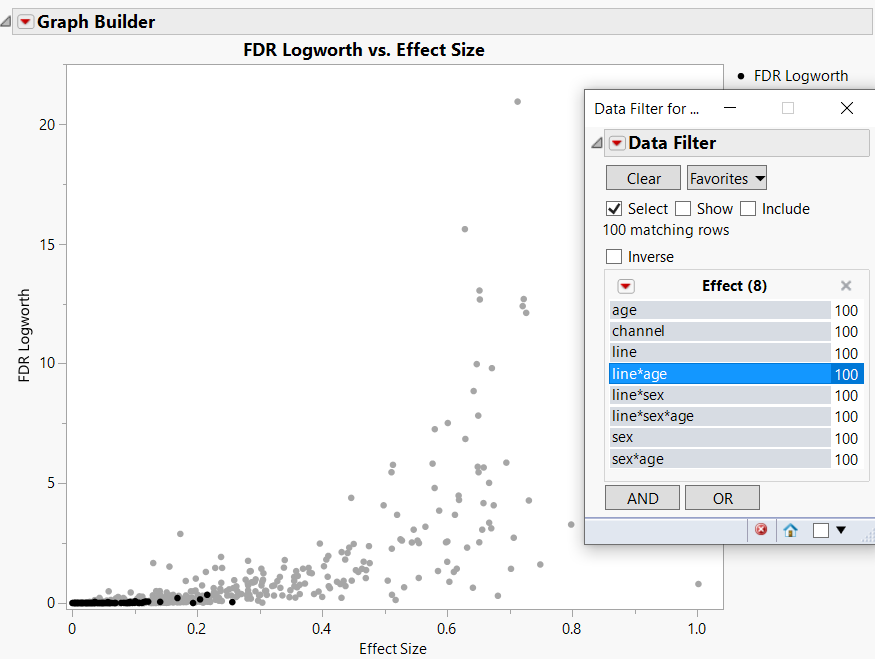This screenshot has width=875, height=659.
Task: Click the OR button
Action: click(722, 497)
